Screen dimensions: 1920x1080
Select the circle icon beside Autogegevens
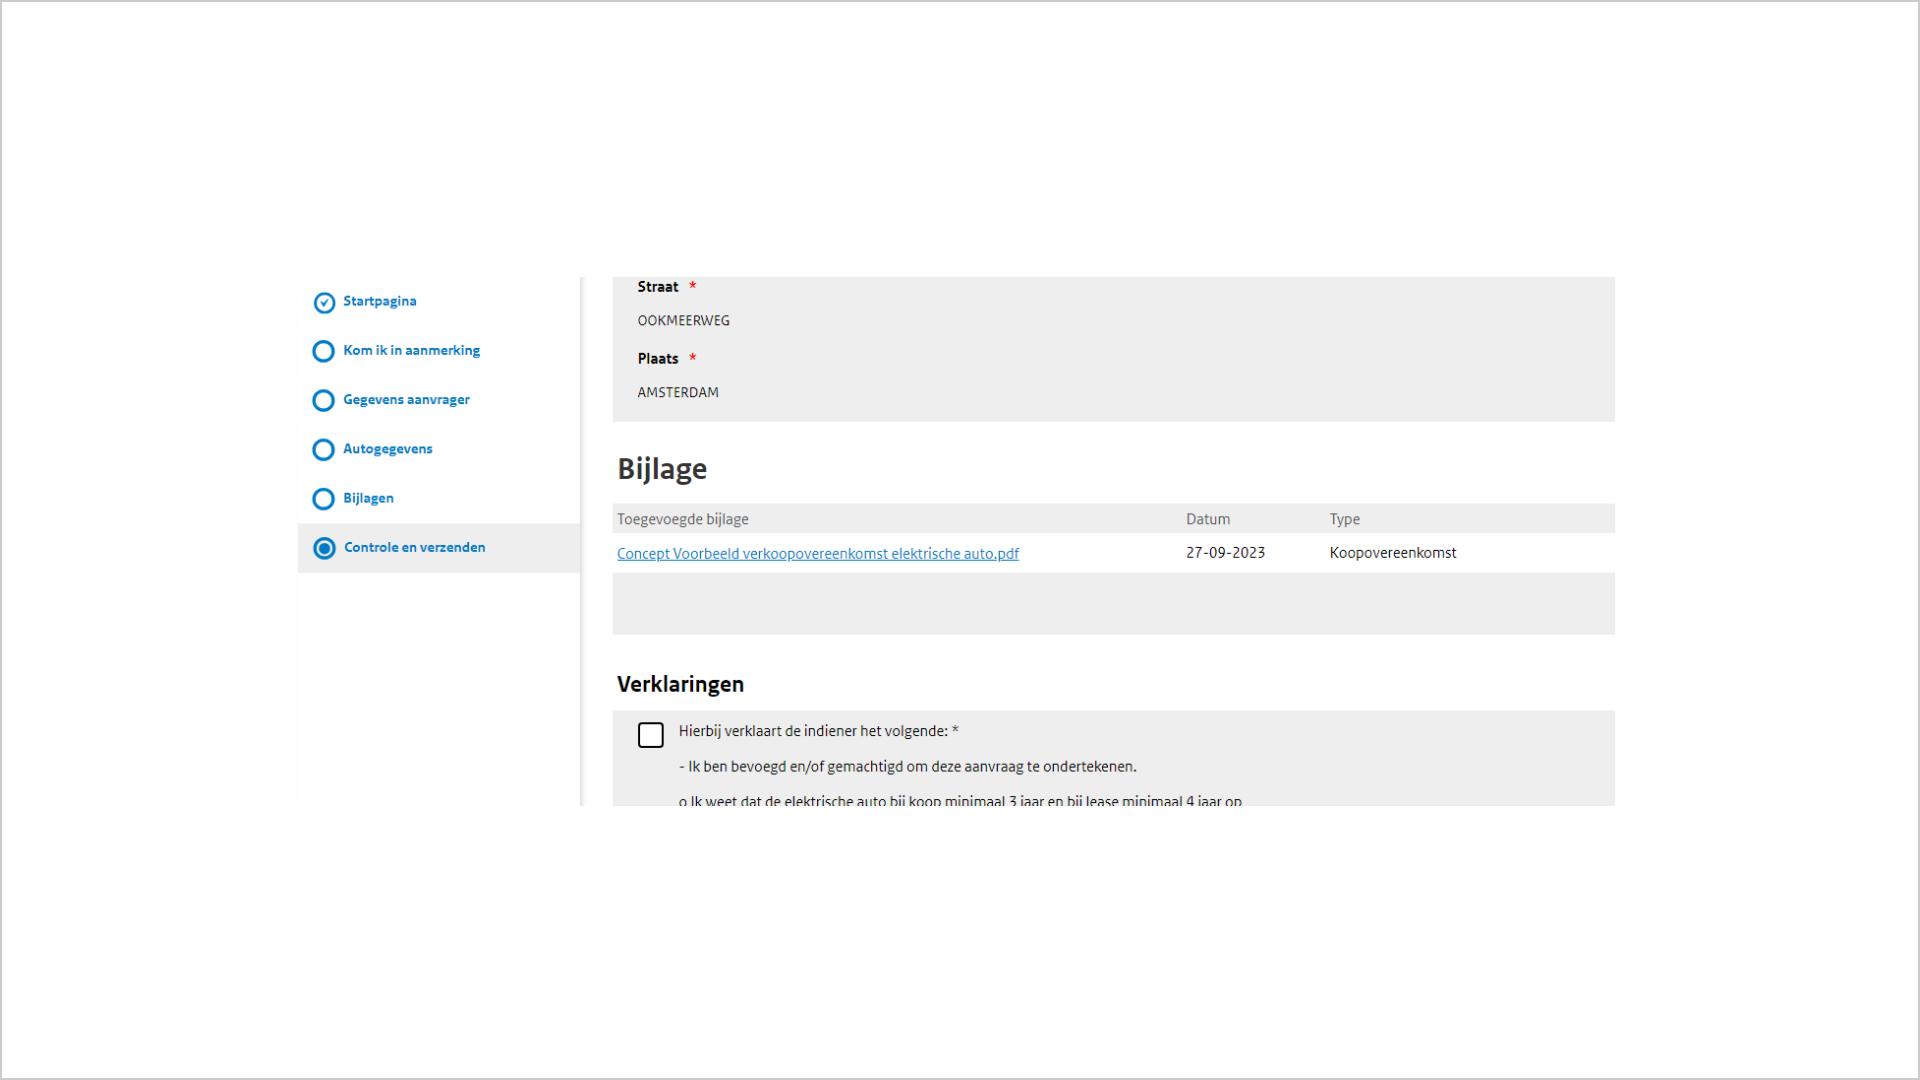click(x=323, y=449)
